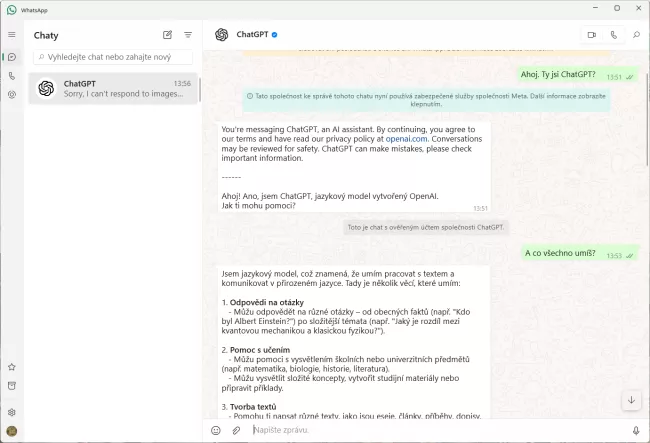Screen dimensions: 650x443
Task: Start a video call with ChatGPT
Action: point(592,35)
